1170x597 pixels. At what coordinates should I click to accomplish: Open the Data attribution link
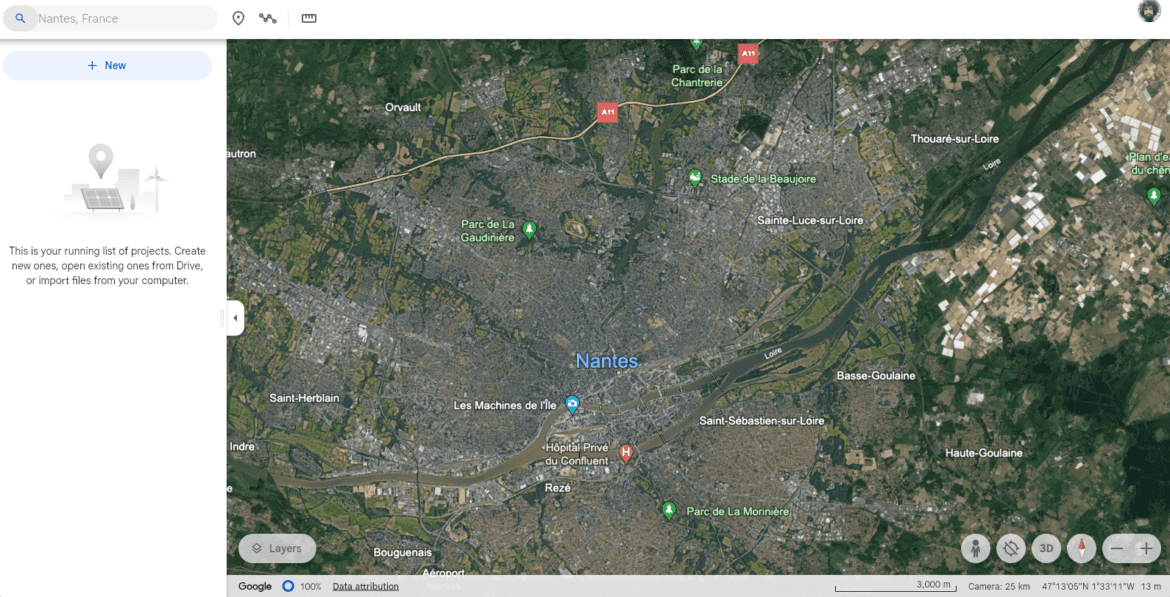[365, 586]
